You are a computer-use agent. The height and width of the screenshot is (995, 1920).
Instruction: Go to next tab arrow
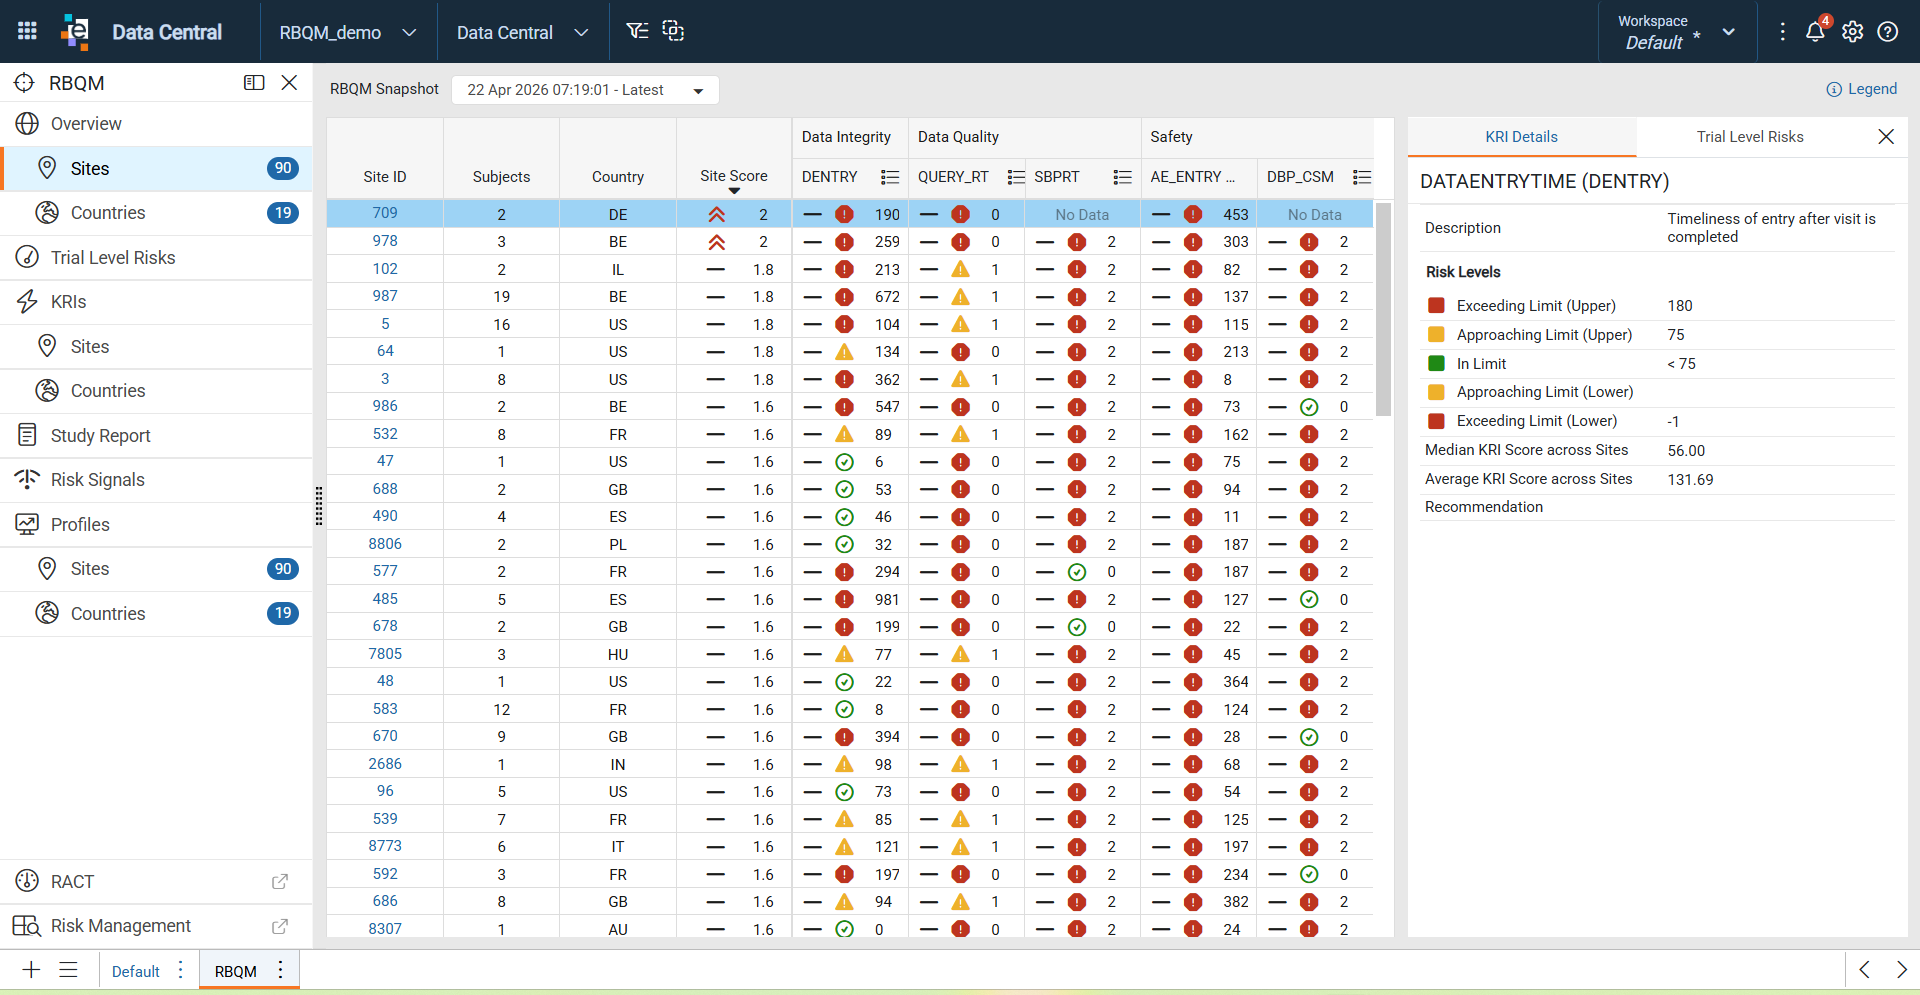1902,970
